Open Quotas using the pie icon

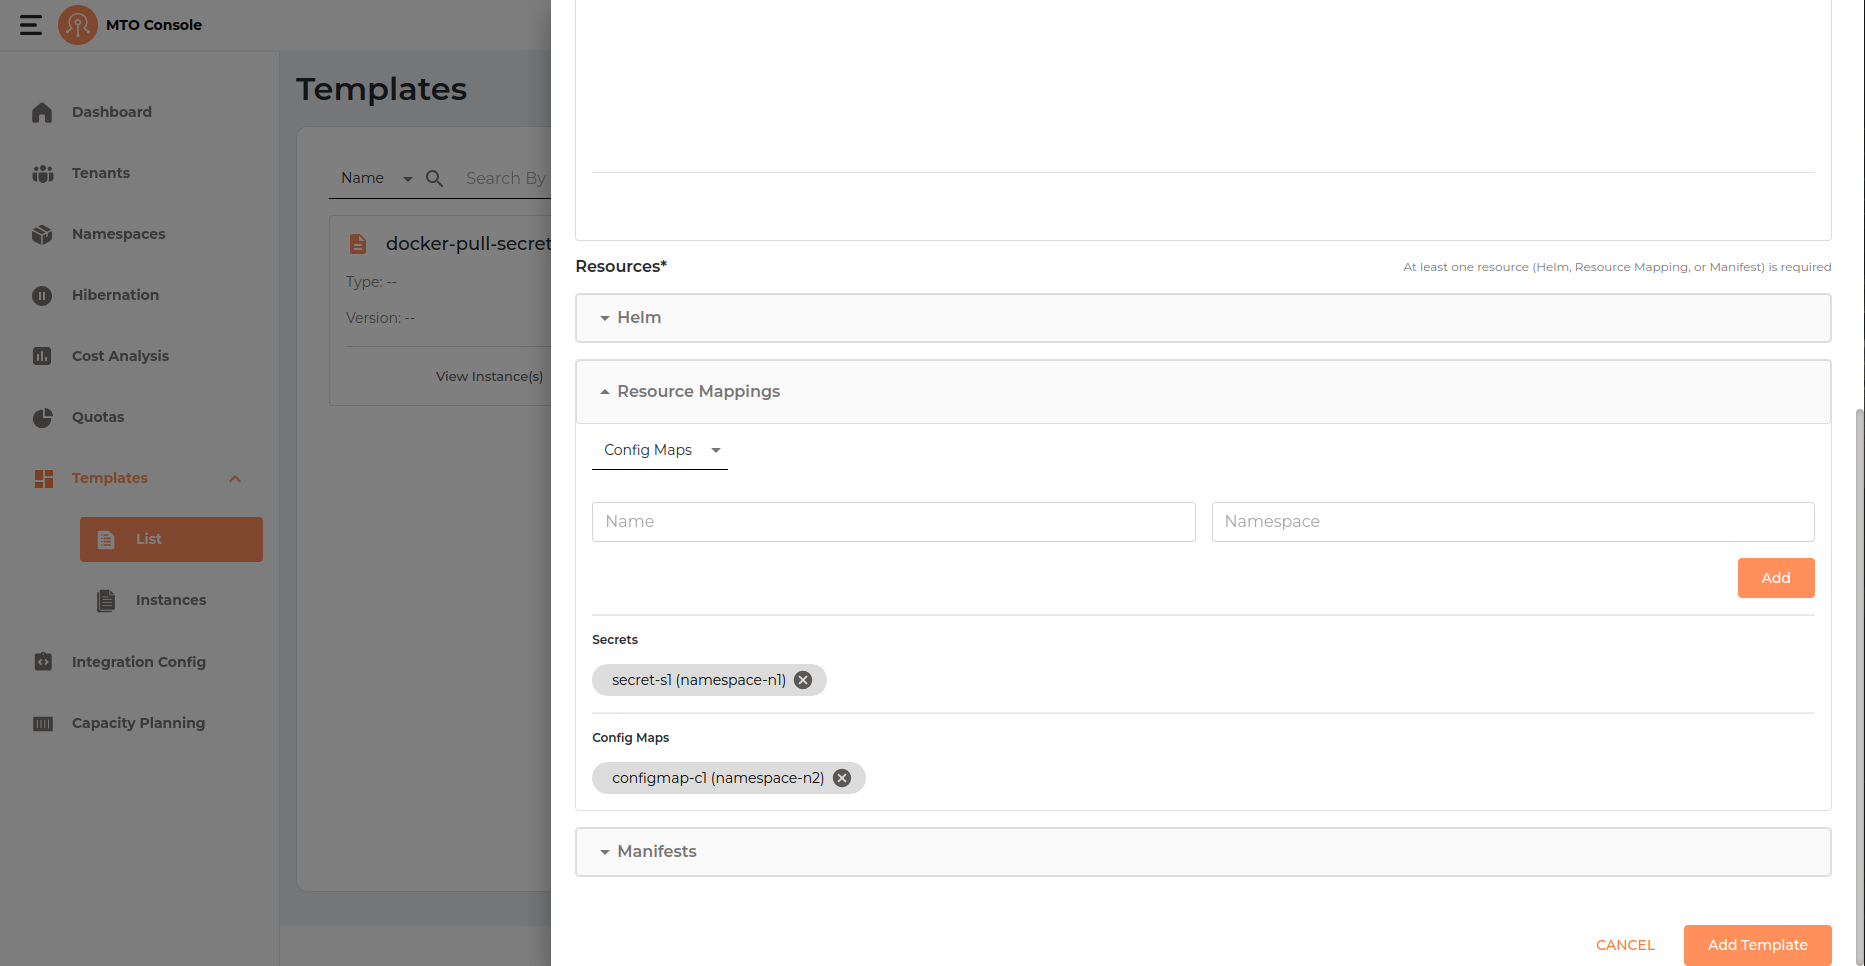[x=42, y=417]
